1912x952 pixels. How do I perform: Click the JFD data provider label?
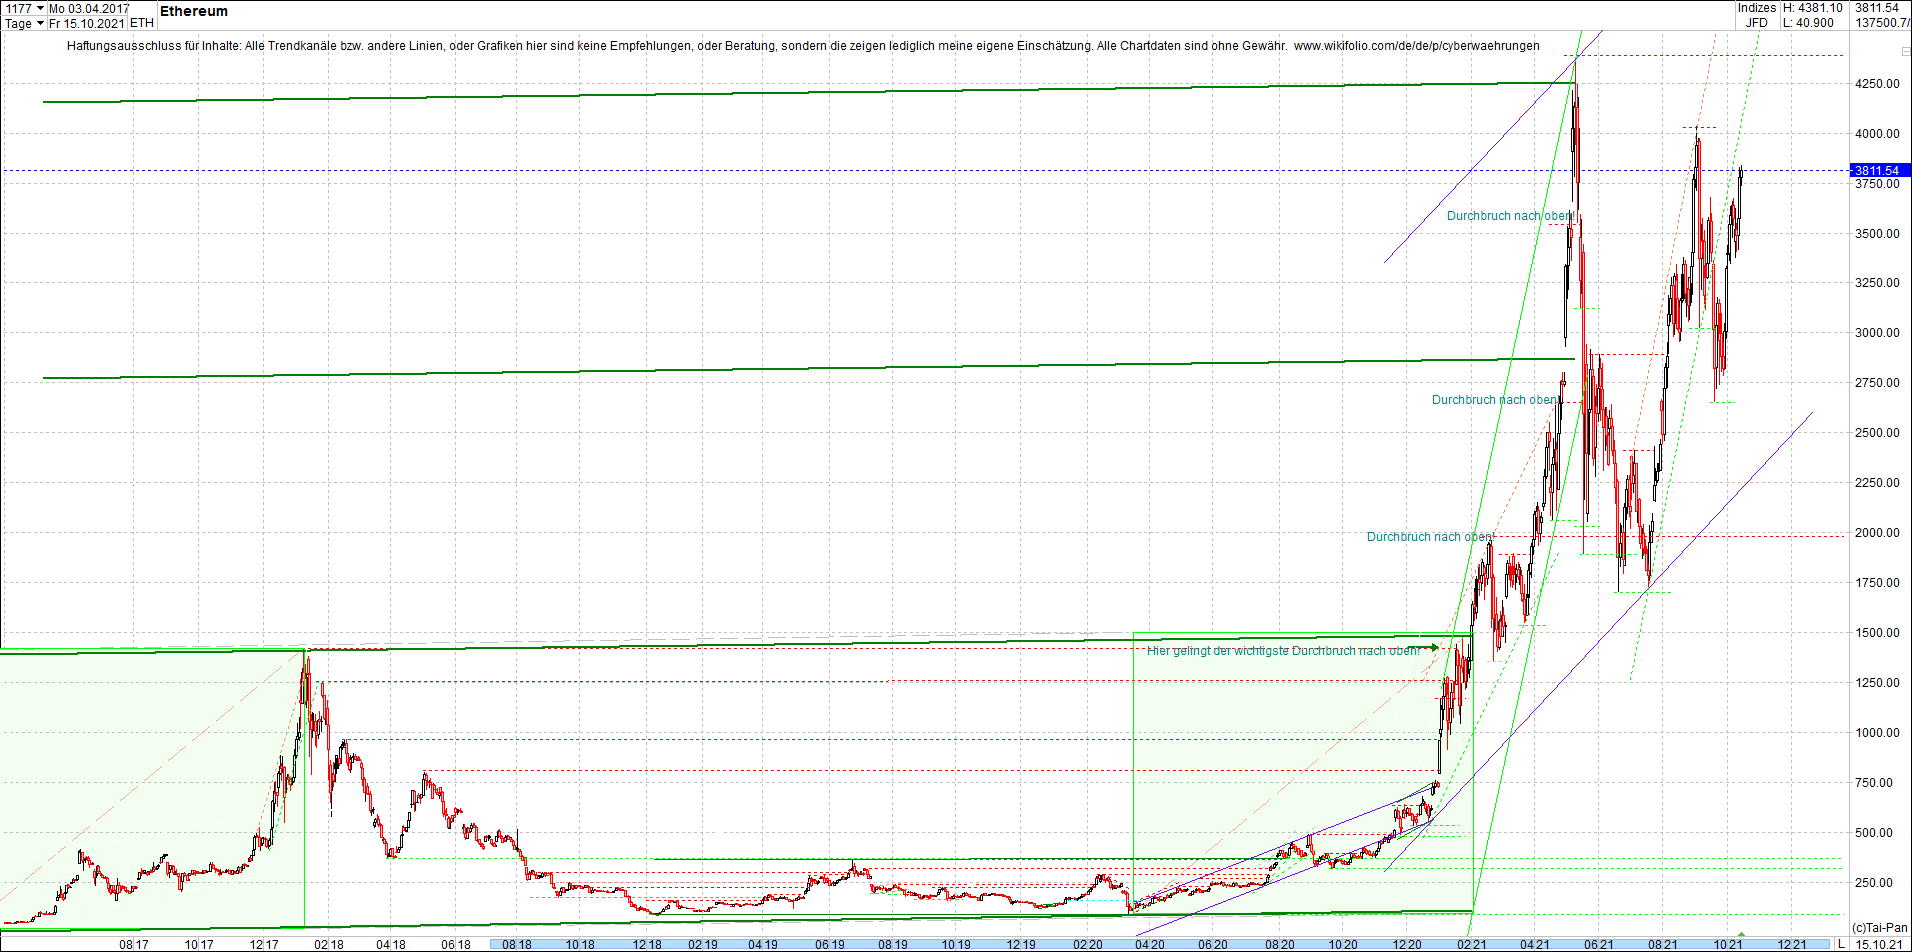pos(1757,22)
